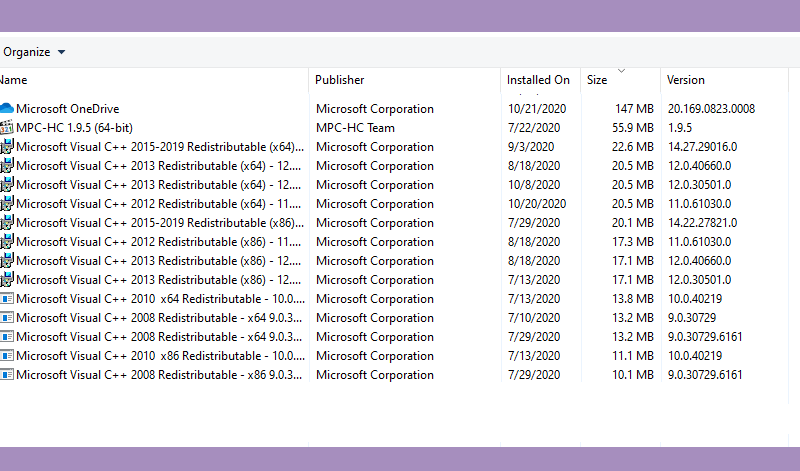The height and width of the screenshot is (471, 800).
Task: Select the MPC-HC 1.9.5 (64-bit) entry
Action: [74, 128]
